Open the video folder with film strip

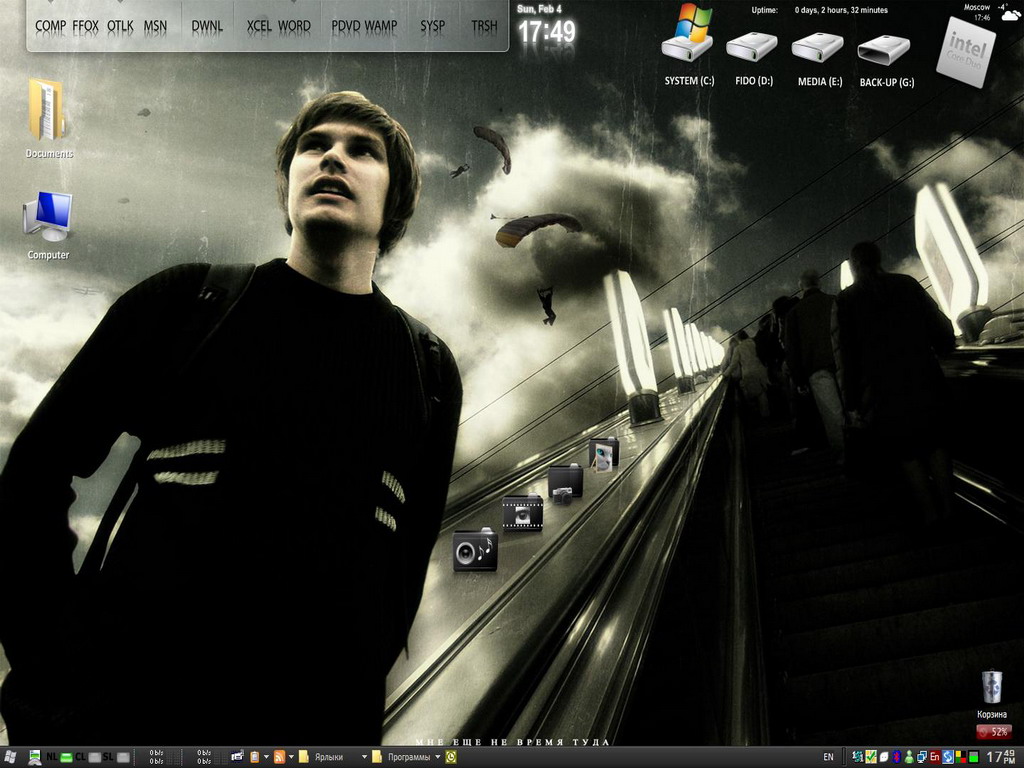[522, 513]
